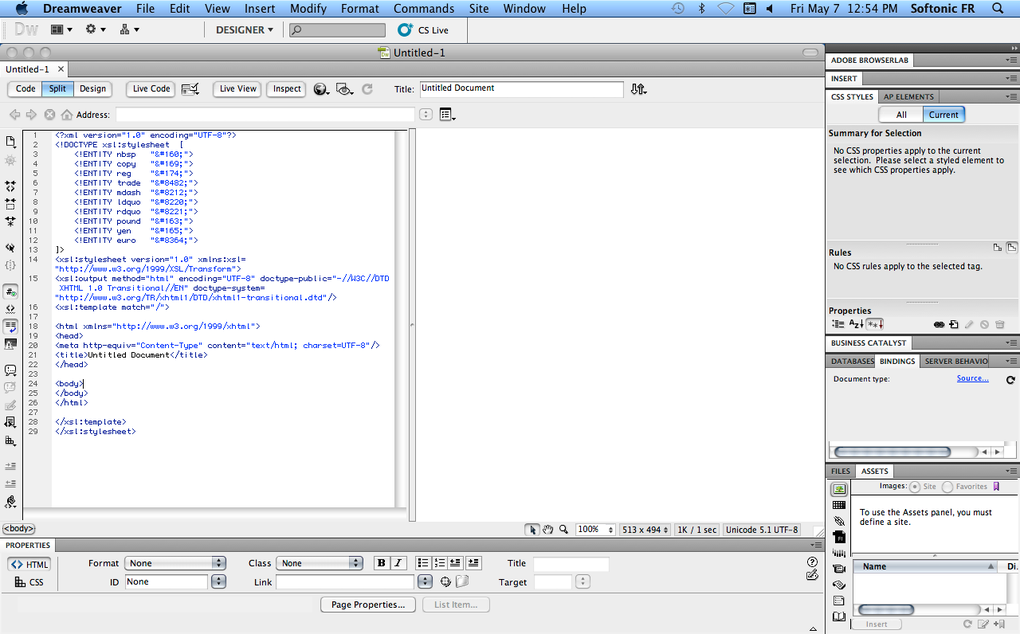1020x634 pixels.
Task: Show Colors category in Assets panel
Action: coord(839,505)
